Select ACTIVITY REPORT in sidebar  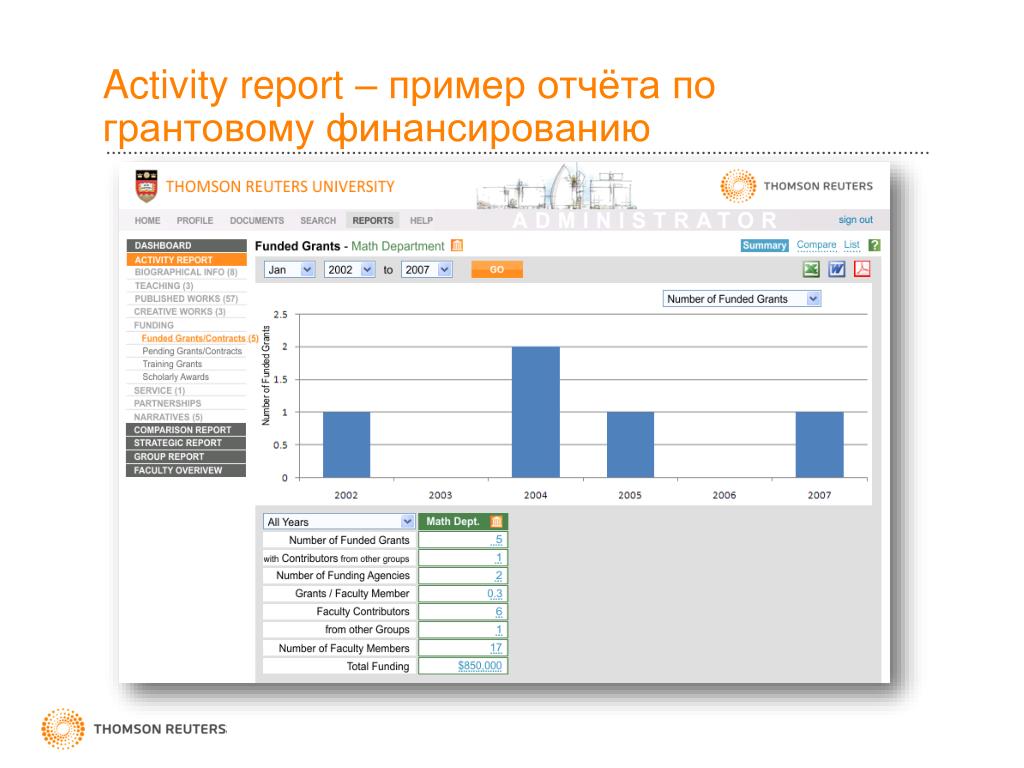186,259
